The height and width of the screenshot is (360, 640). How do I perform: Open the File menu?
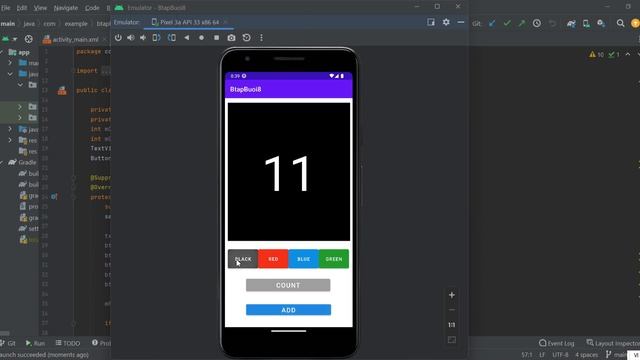click(x=6, y=8)
